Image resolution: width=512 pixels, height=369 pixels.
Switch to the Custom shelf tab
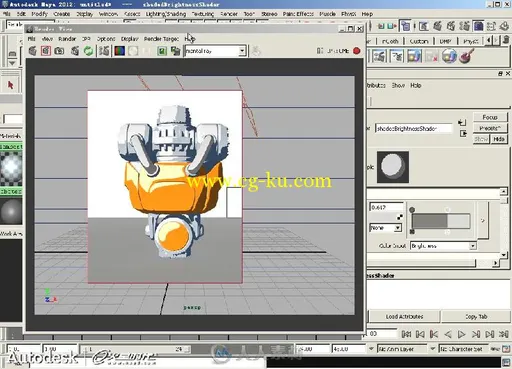pyautogui.click(x=419, y=41)
